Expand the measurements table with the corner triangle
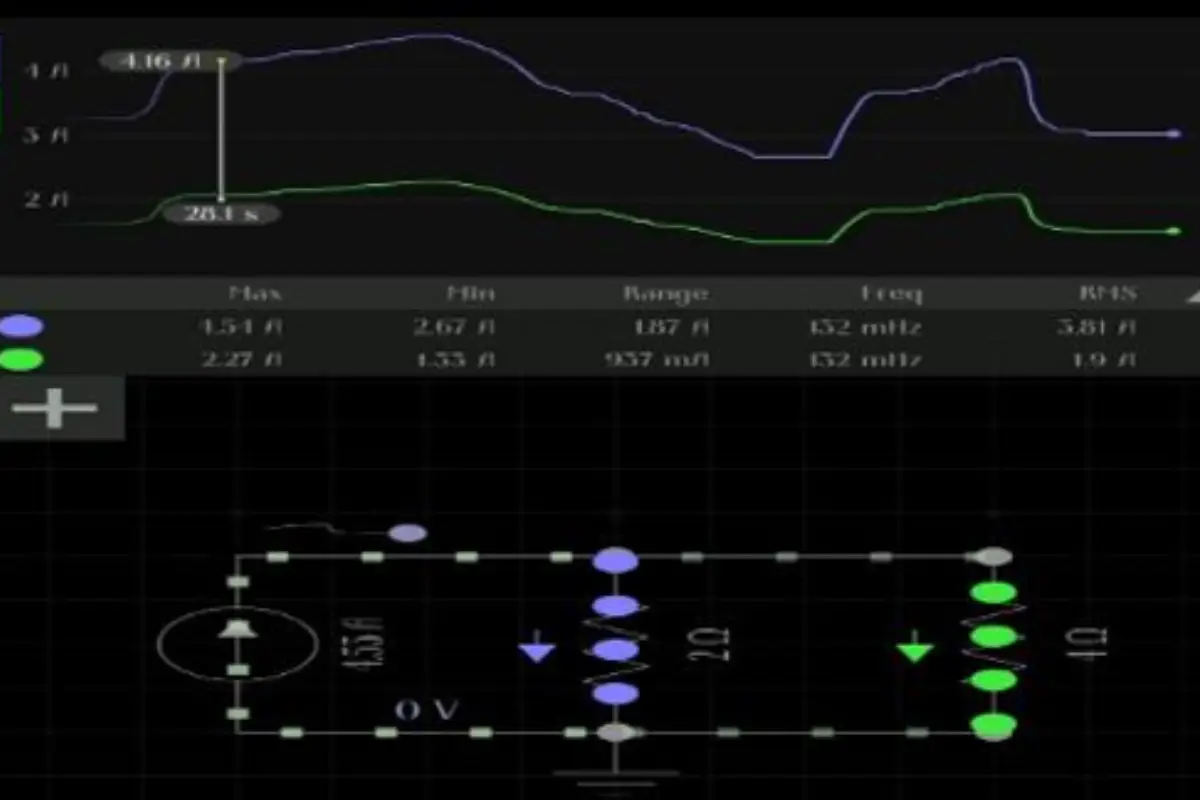Screen dimensions: 1200x800 tap(1190, 296)
